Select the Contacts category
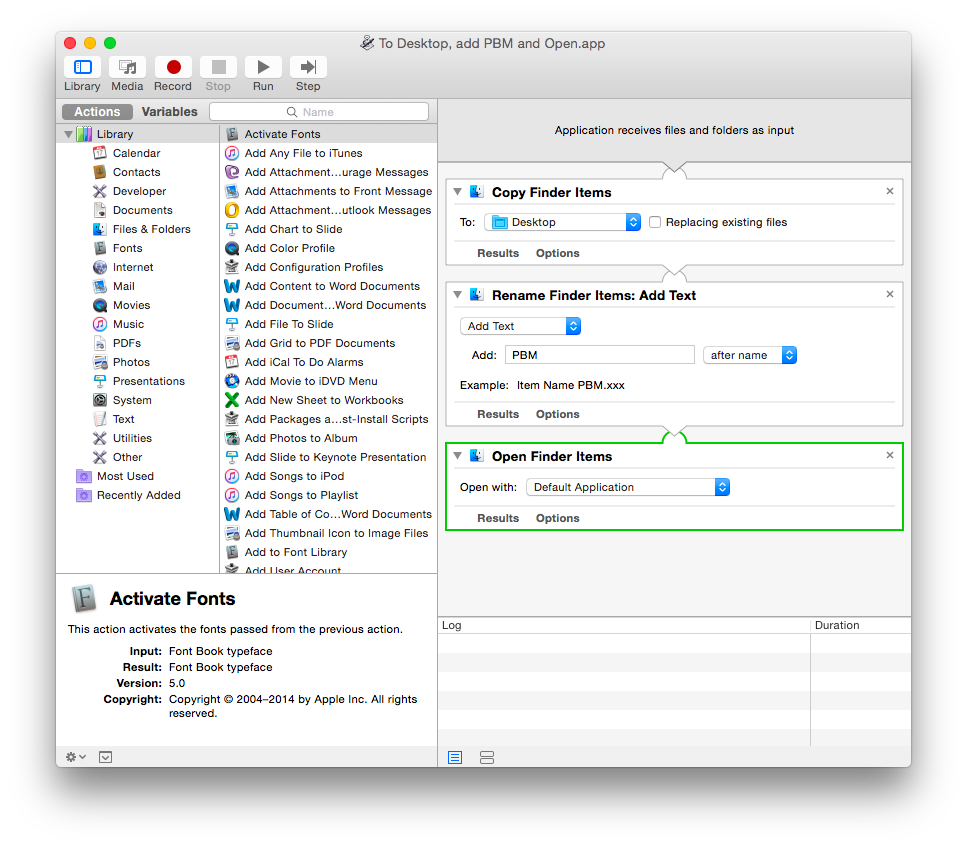 (136, 172)
